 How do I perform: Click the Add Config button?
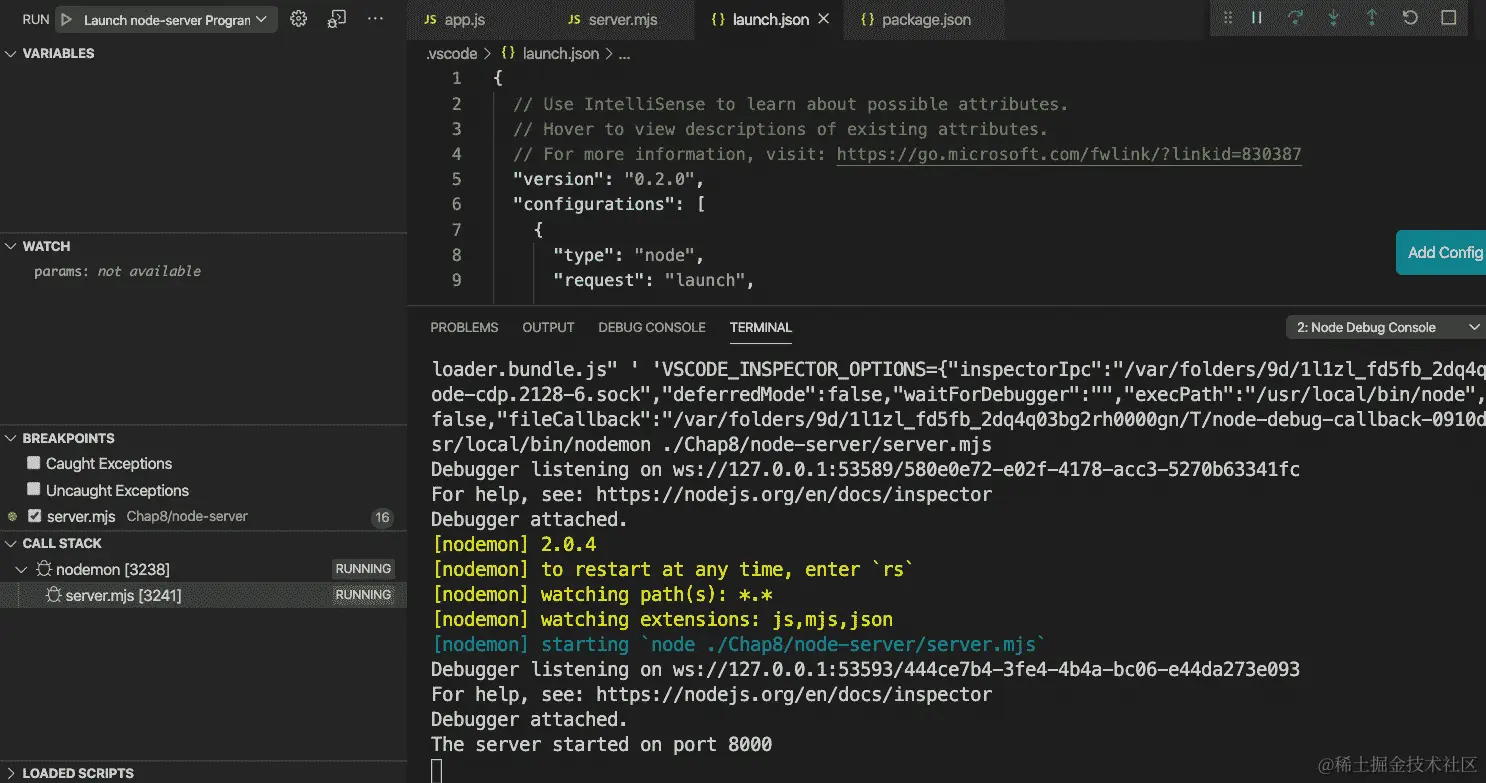(1442, 252)
